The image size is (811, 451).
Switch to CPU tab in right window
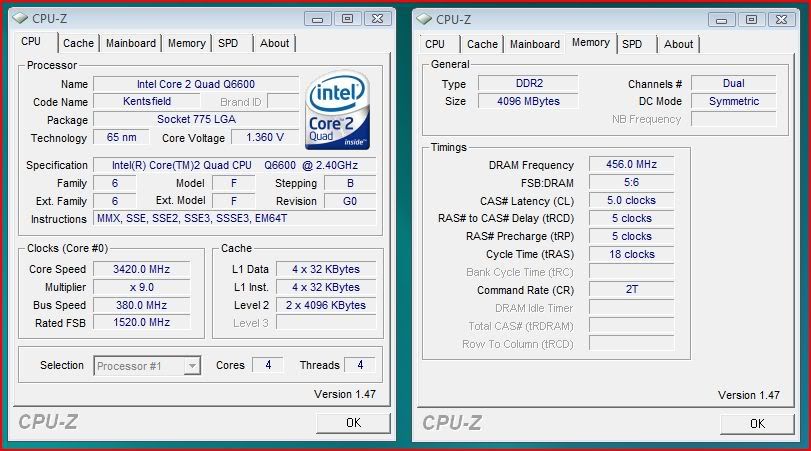[x=435, y=44]
